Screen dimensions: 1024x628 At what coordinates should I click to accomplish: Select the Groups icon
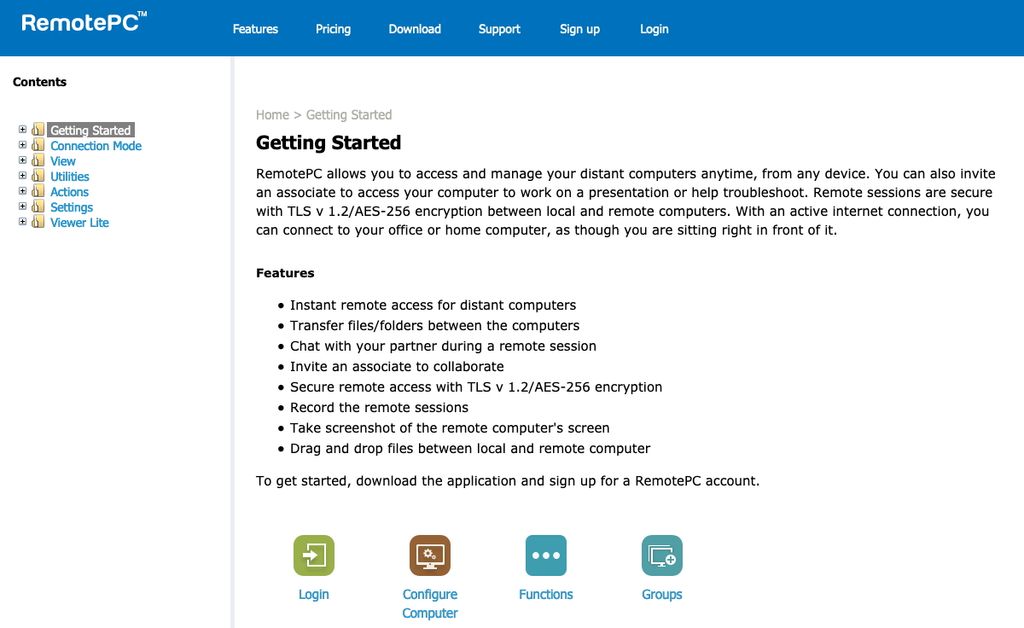tap(662, 555)
